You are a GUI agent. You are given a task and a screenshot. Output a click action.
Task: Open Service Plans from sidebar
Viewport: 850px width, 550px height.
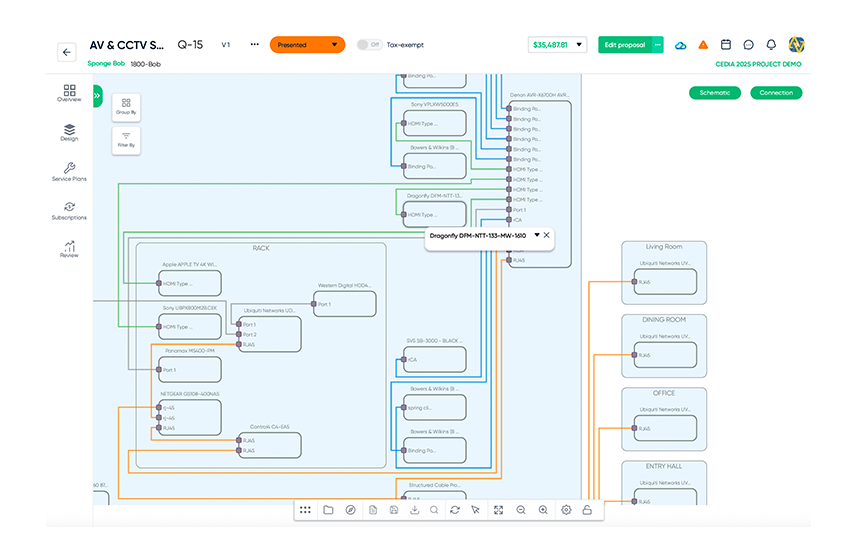point(69,172)
